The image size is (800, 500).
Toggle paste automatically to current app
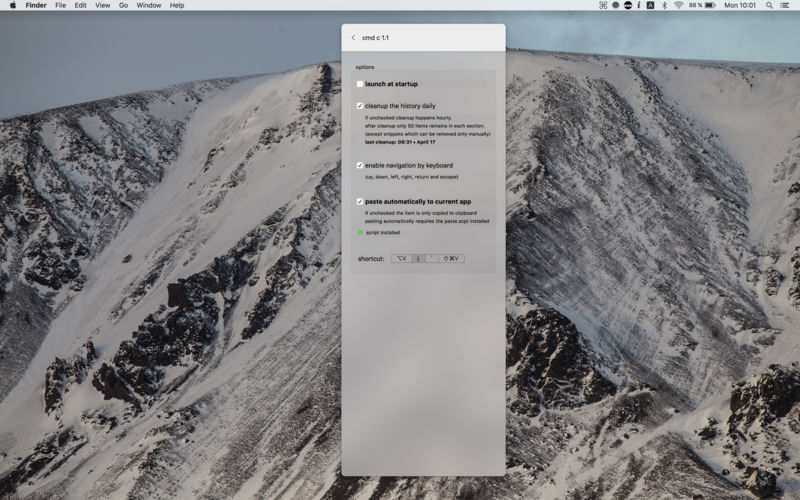tap(360, 201)
